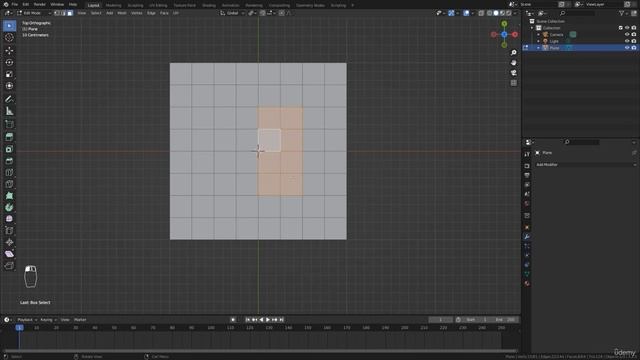Select the Annotate pencil tool
Screen dimensions: 640x360
pyautogui.click(x=9, y=99)
